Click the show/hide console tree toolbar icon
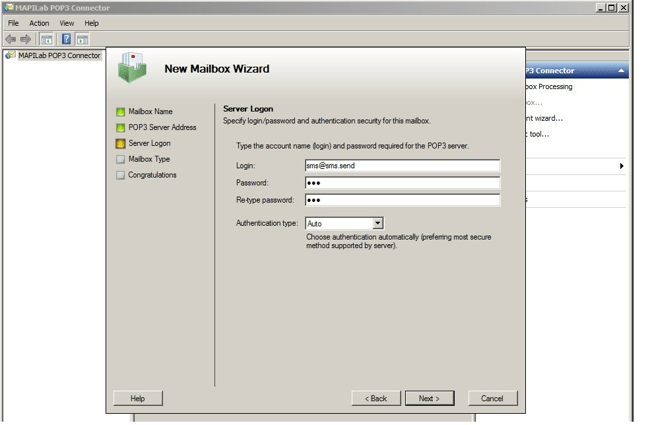The image size is (650, 425). (46, 40)
